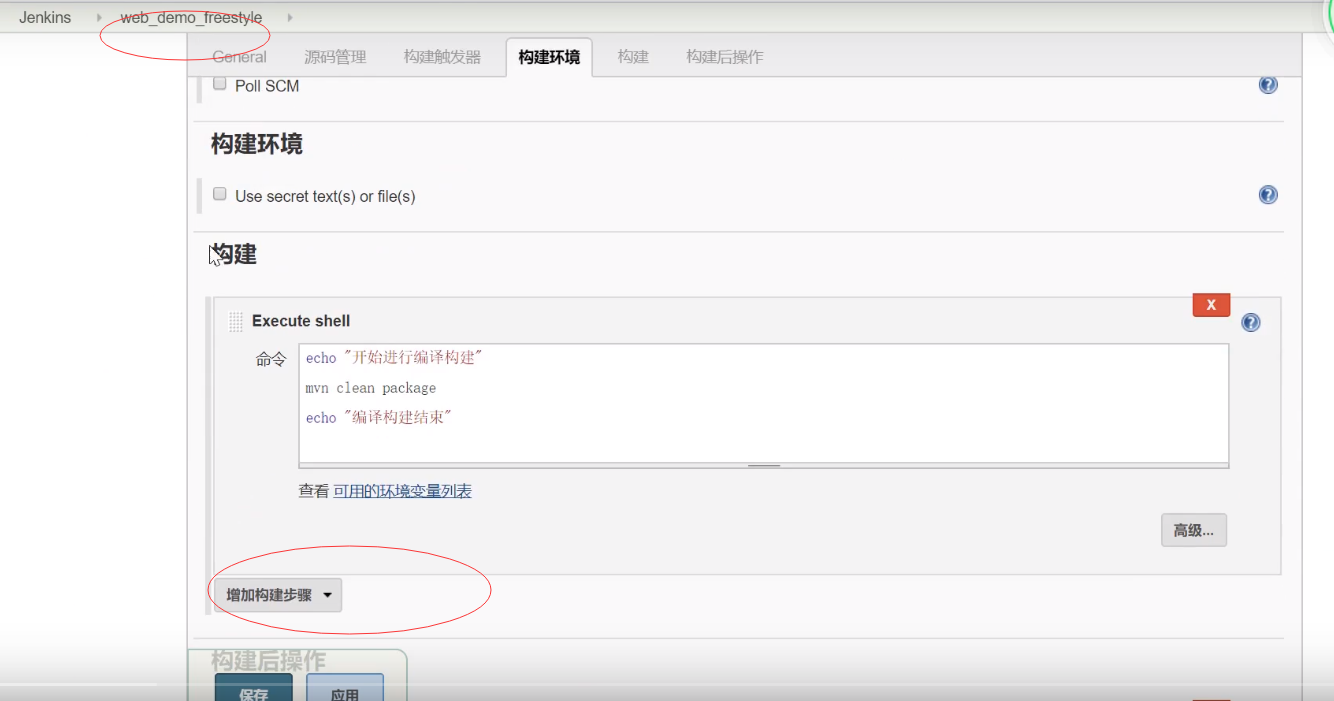Expand the 增加构建步骤 dropdown

pyautogui.click(x=278, y=595)
